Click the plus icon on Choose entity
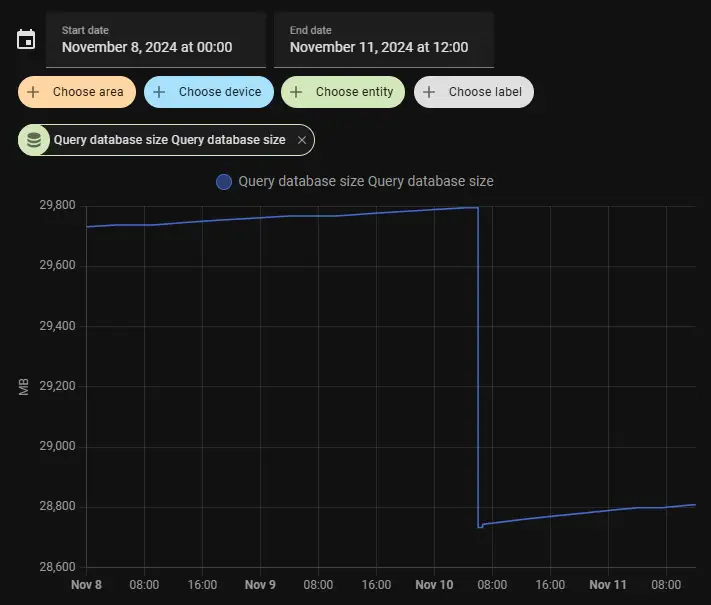The width and height of the screenshot is (711, 605). point(297,92)
